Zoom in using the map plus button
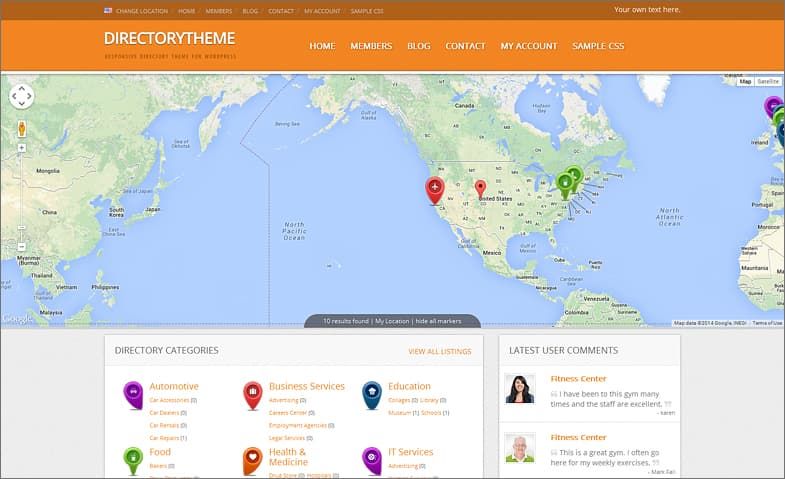 [x=22, y=148]
